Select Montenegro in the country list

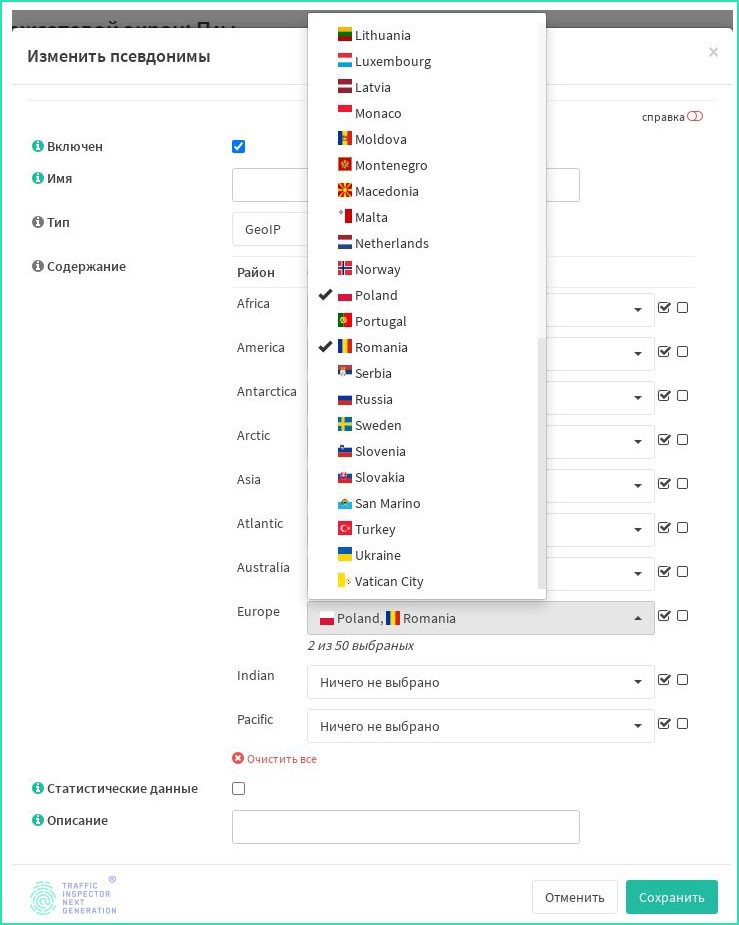[x=423, y=165]
